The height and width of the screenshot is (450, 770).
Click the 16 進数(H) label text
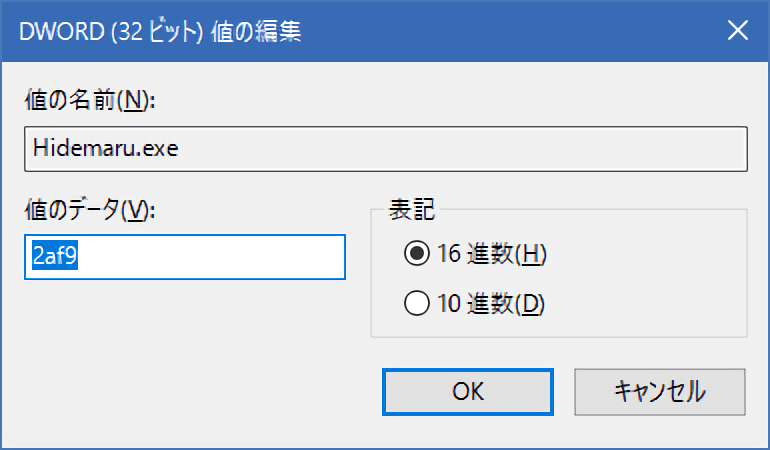point(491,254)
